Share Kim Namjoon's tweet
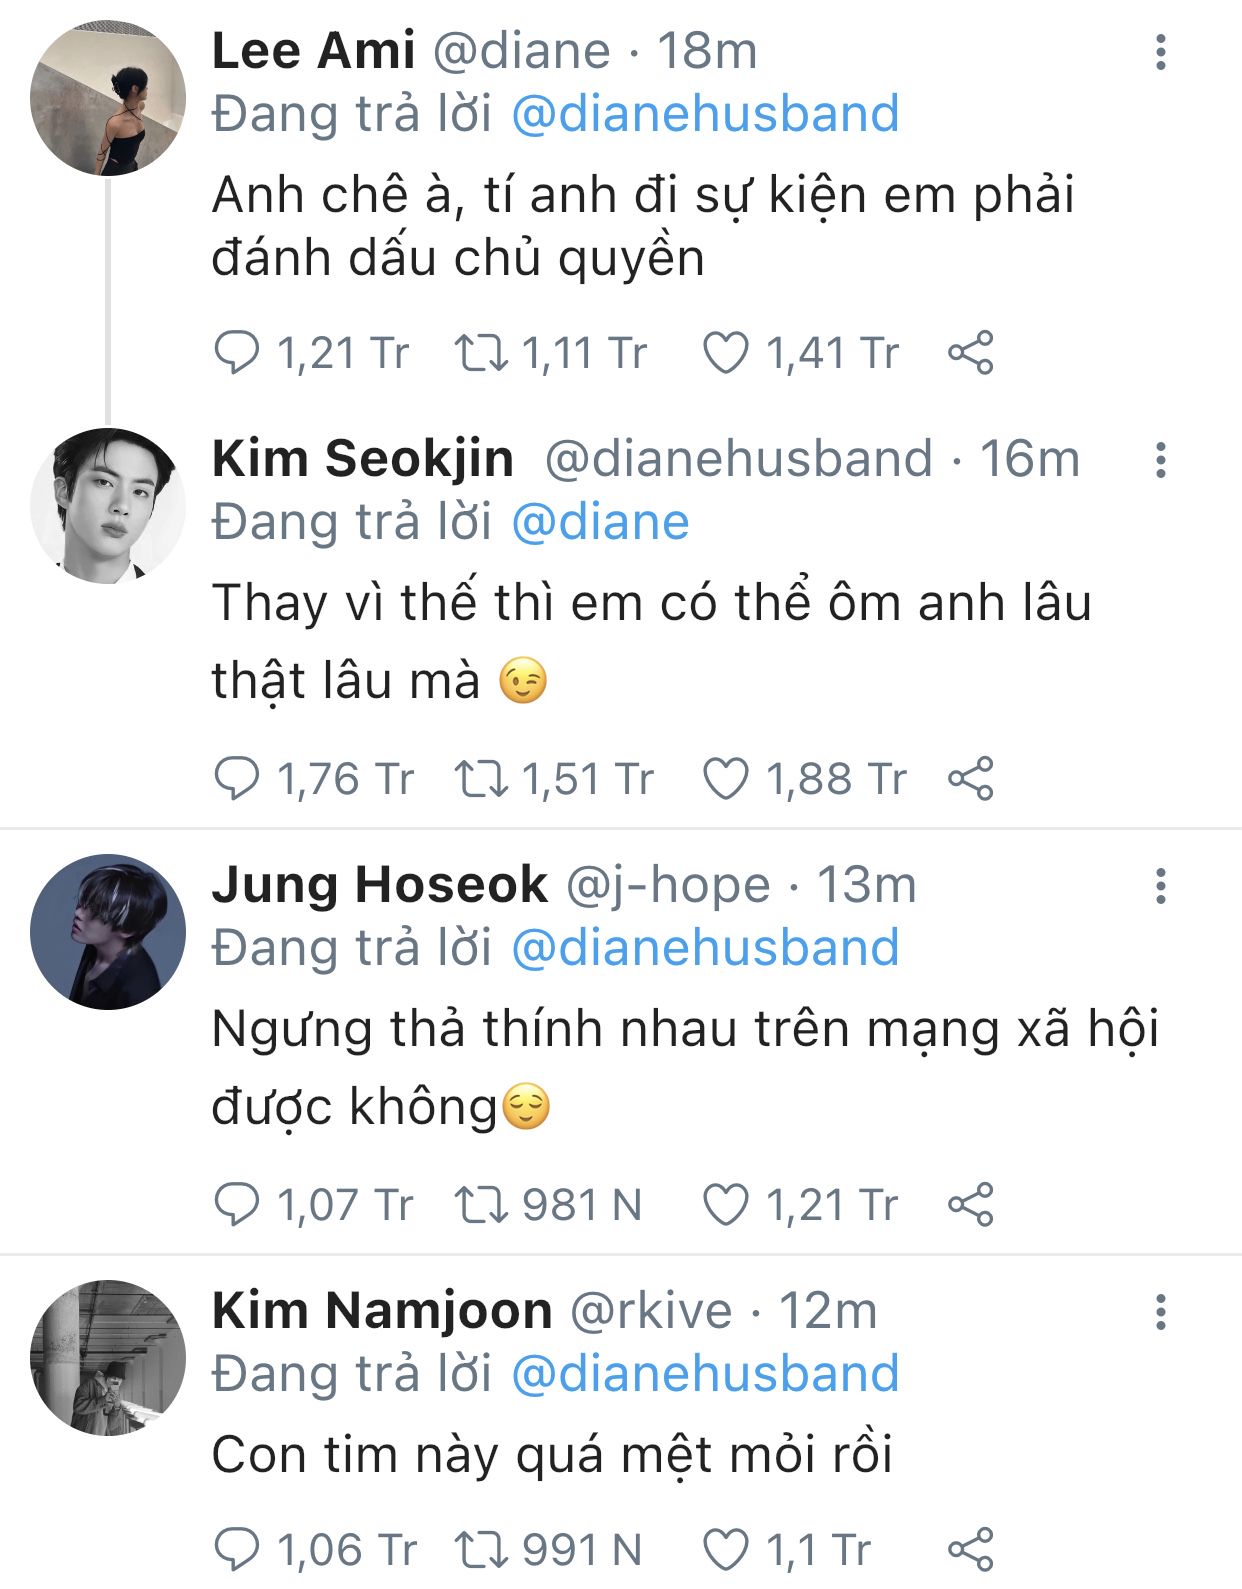Image resolution: width=1242 pixels, height=1589 pixels. coord(970,1549)
